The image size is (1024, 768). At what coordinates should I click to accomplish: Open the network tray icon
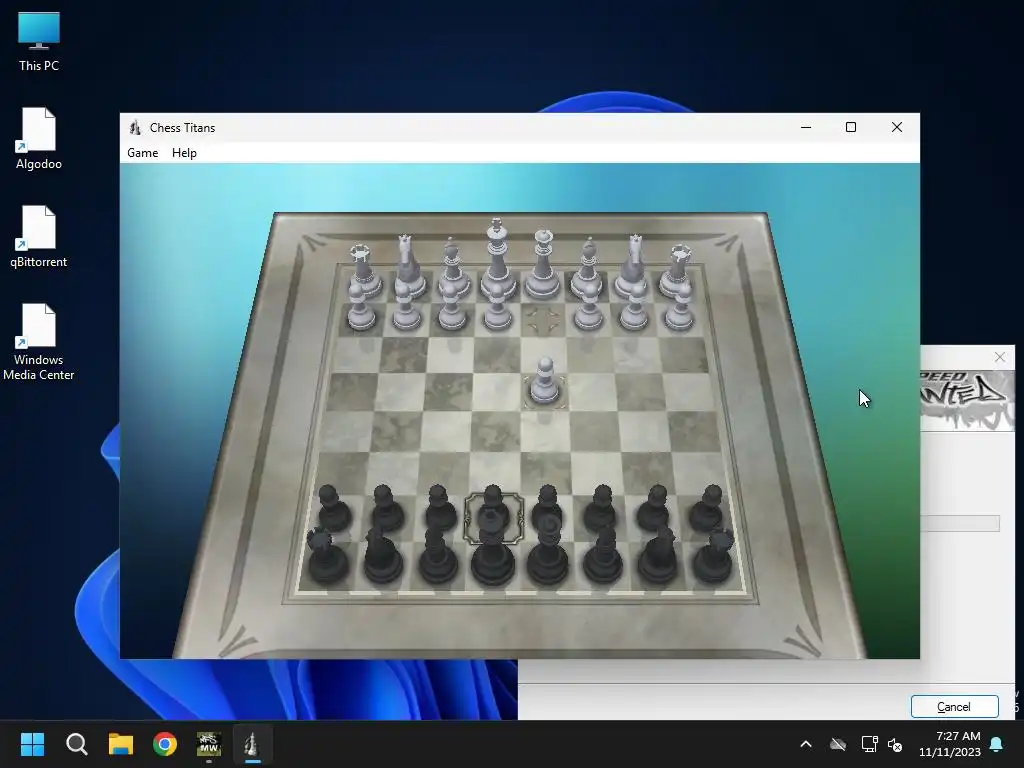pos(869,744)
